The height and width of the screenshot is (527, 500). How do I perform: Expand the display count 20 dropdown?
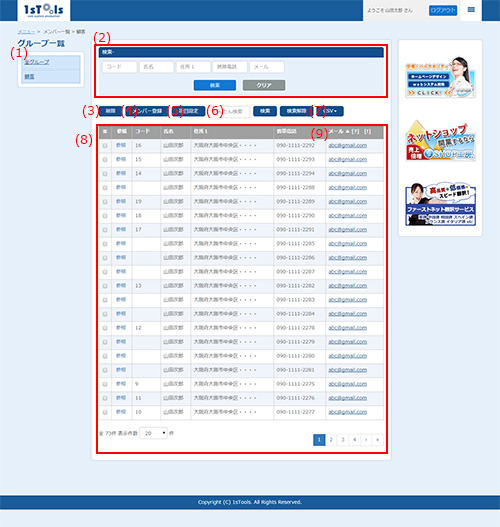[154, 433]
